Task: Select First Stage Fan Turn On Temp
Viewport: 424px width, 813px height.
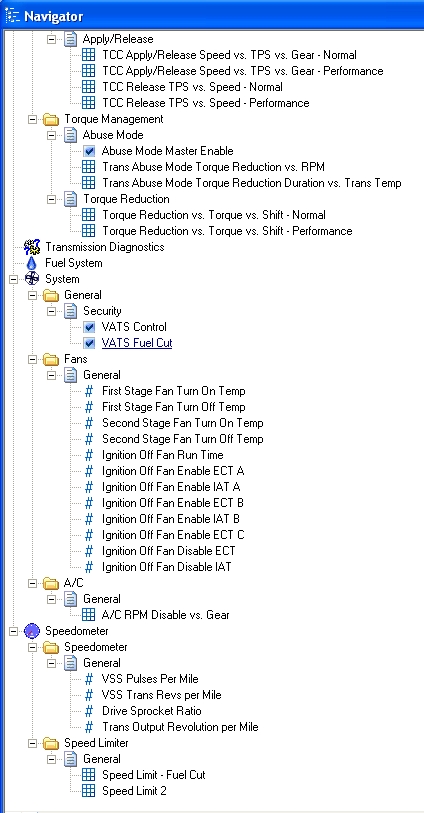Action: pos(174,391)
